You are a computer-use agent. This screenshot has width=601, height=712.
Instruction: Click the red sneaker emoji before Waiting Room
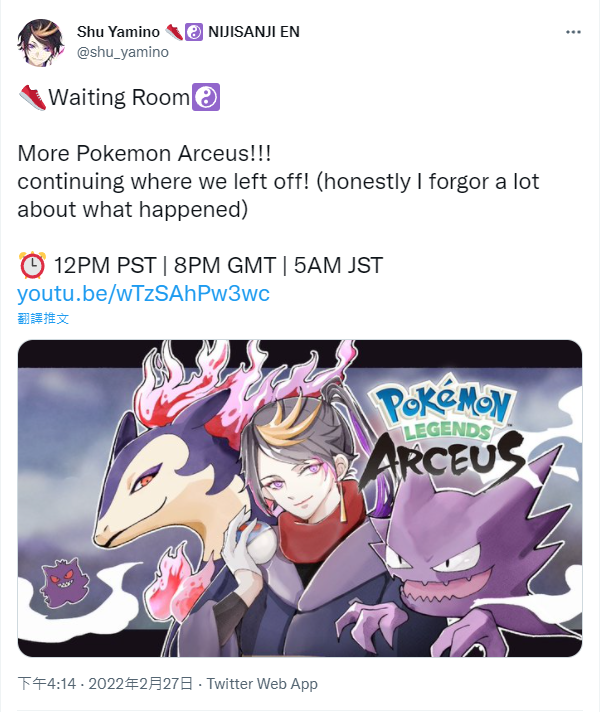32,97
